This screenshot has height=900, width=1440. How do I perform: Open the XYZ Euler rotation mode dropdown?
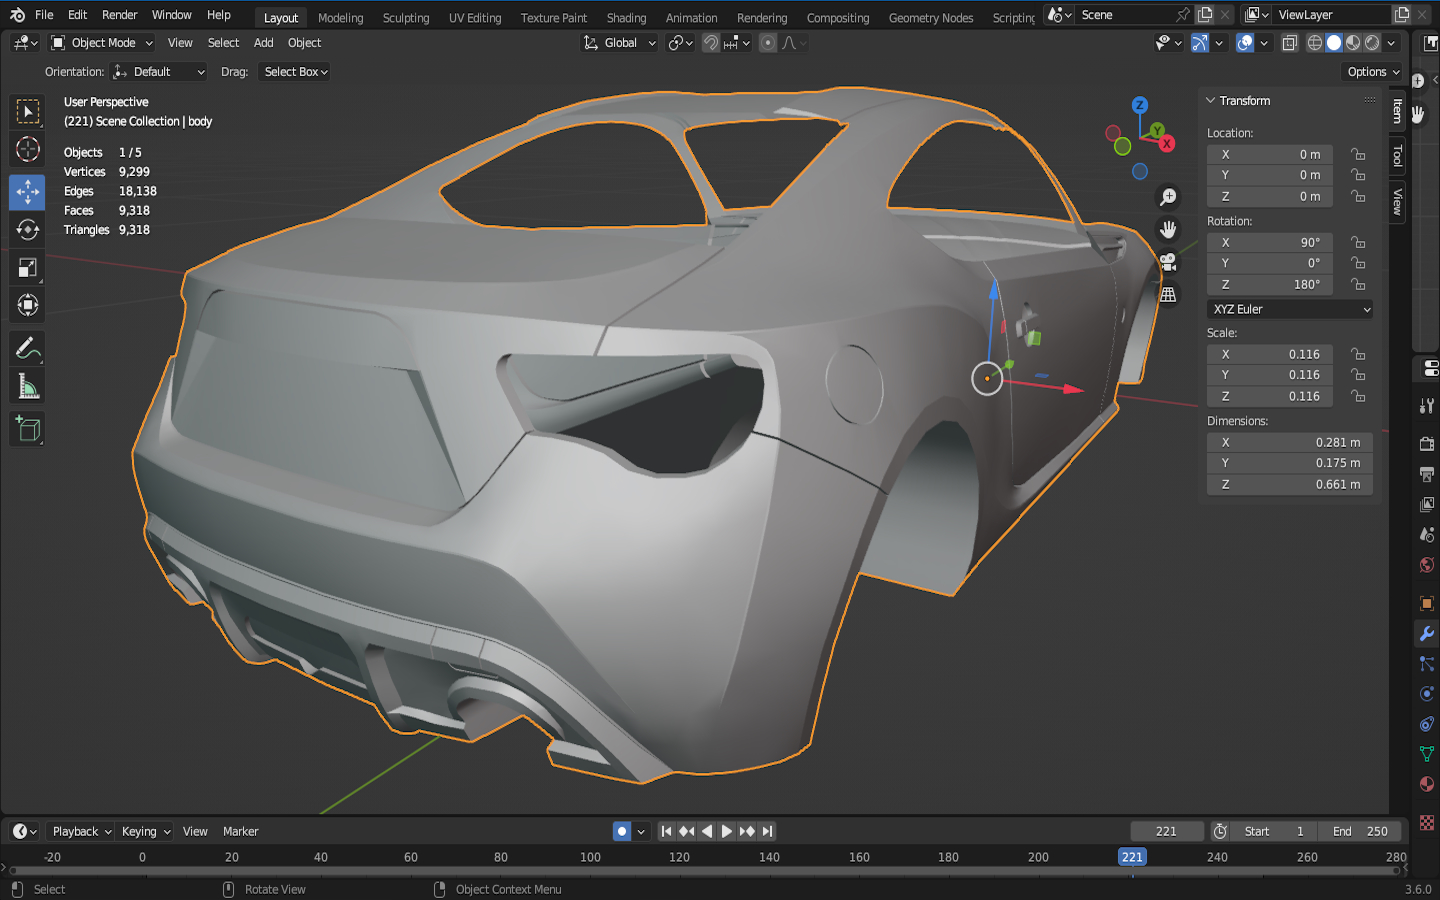[x=1290, y=309]
